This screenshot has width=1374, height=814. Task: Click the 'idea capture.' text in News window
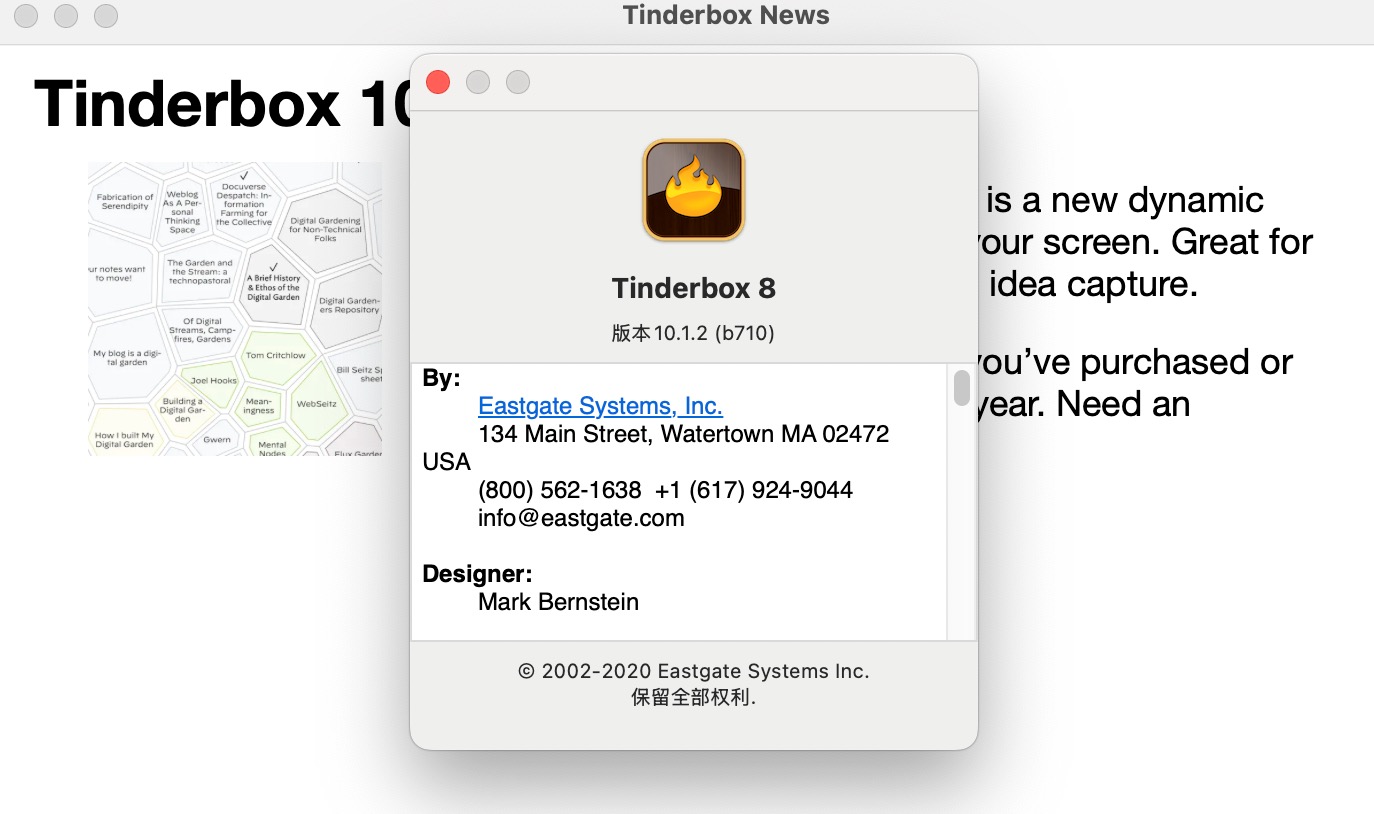click(x=1093, y=285)
